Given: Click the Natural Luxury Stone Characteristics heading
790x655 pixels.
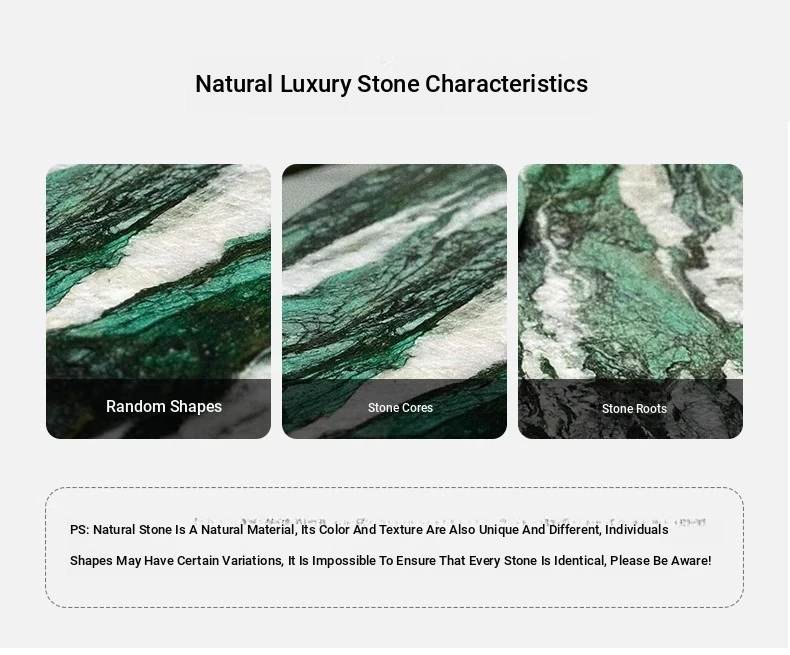Looking at the screenshot, I should click(x=391, y=84).
